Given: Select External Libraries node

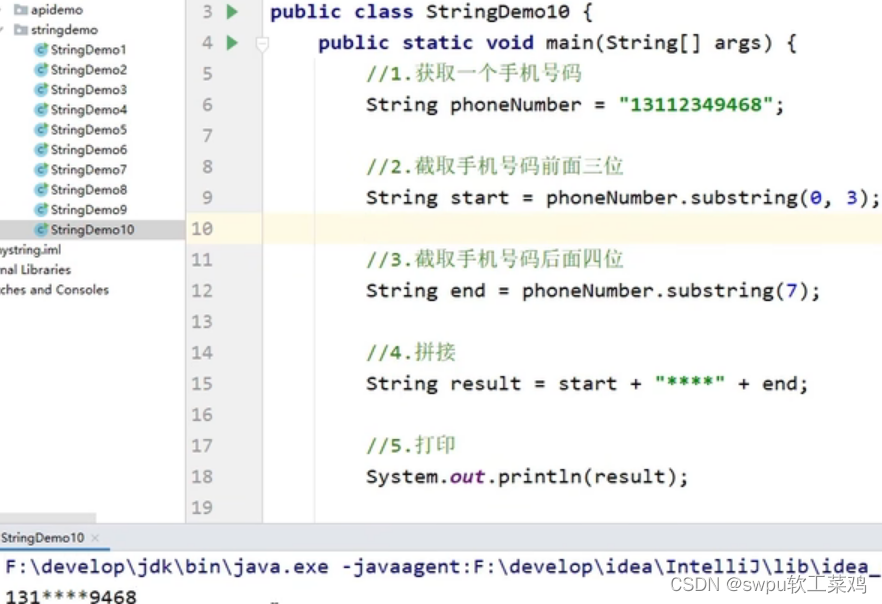Looking at the screenshot, I should point(35,270).
